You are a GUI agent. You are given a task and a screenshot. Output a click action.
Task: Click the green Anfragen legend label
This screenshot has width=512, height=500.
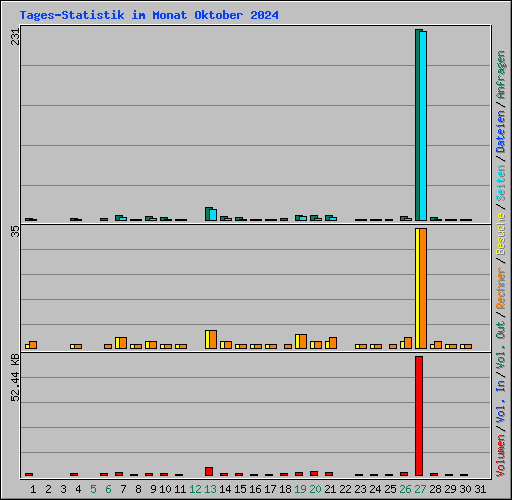500,75
